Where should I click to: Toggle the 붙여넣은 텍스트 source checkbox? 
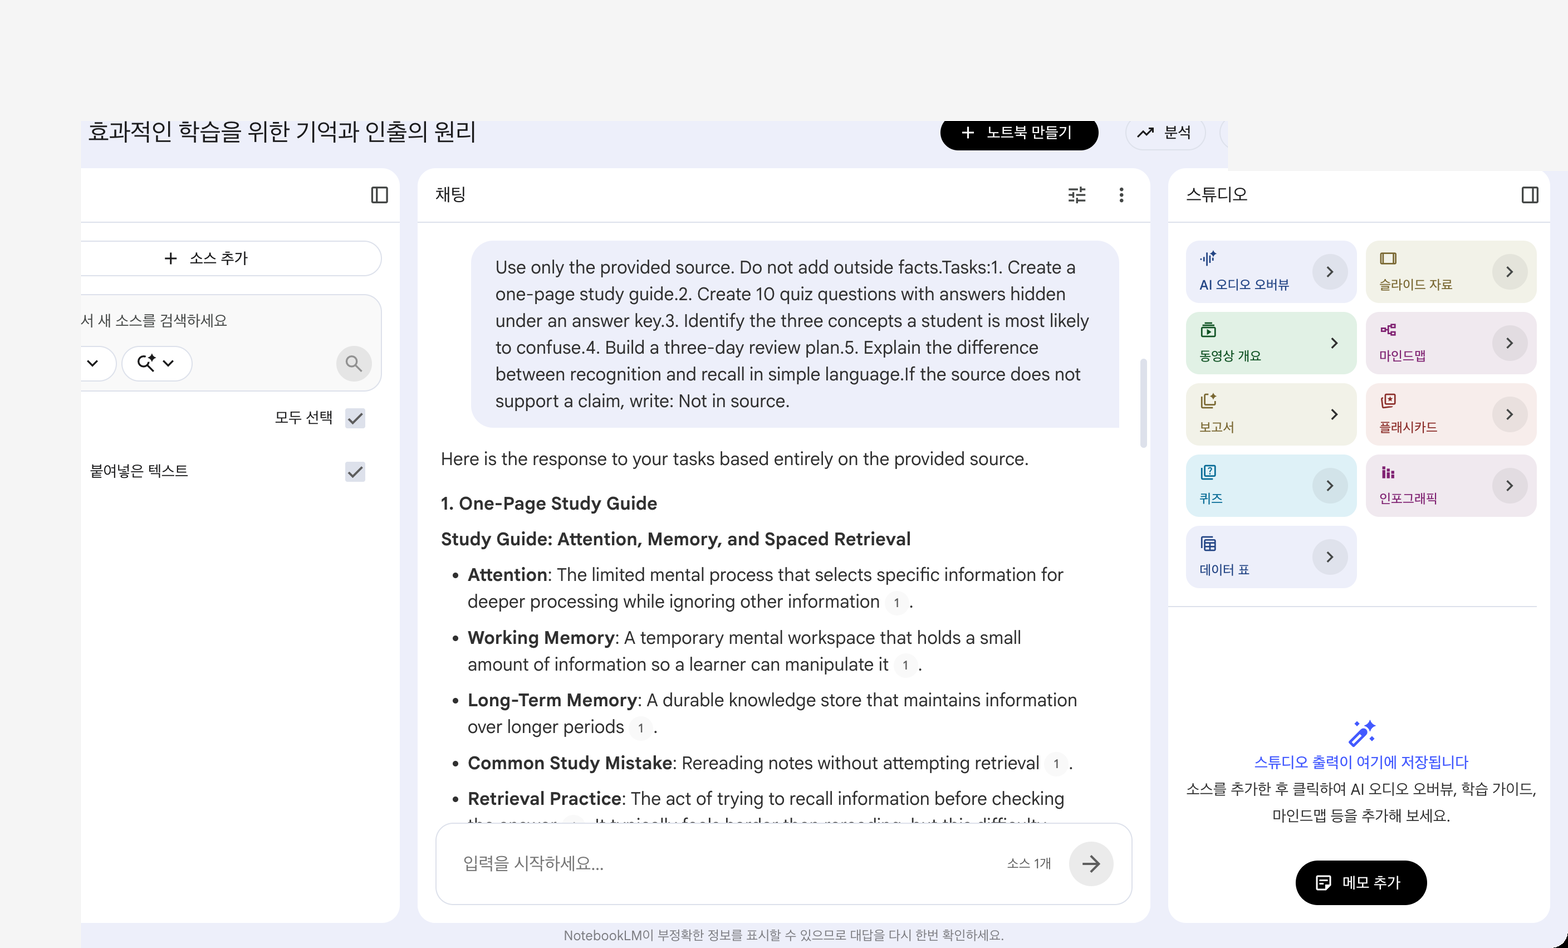click(355, 471)
